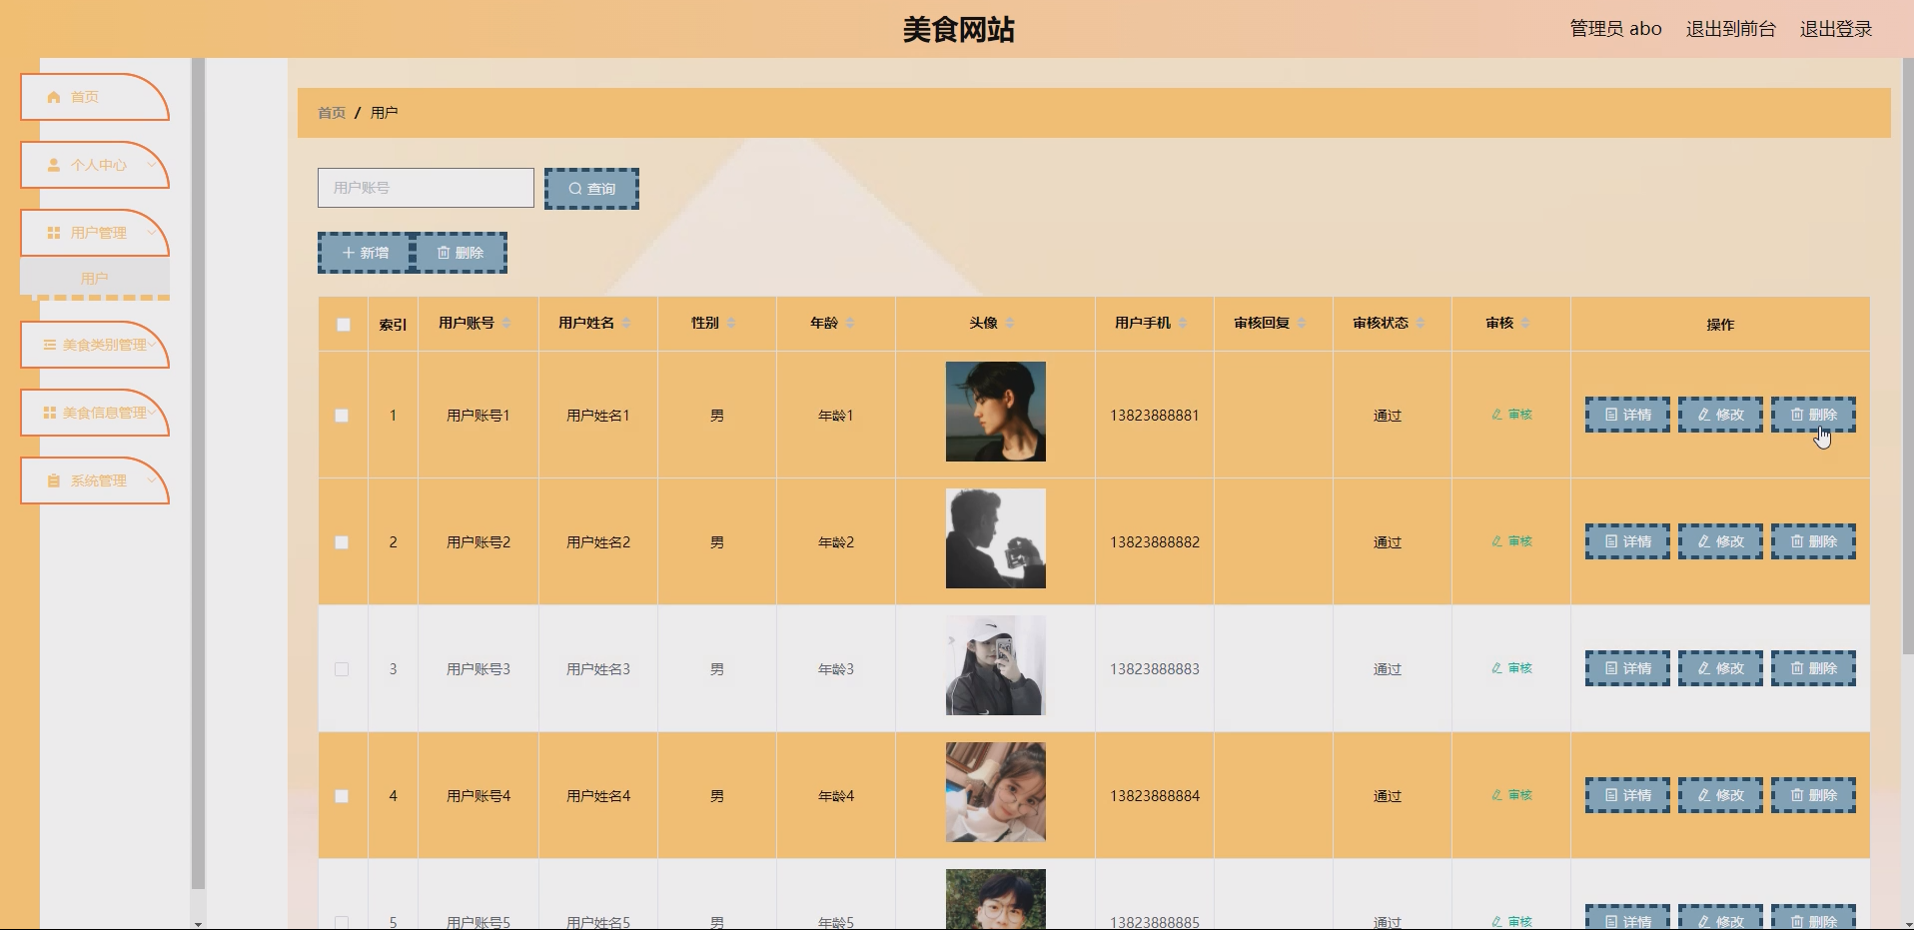This screenshot has height=930, width=1914.
Task: Focus the 用户账号 search field
Action: (426, 188)
